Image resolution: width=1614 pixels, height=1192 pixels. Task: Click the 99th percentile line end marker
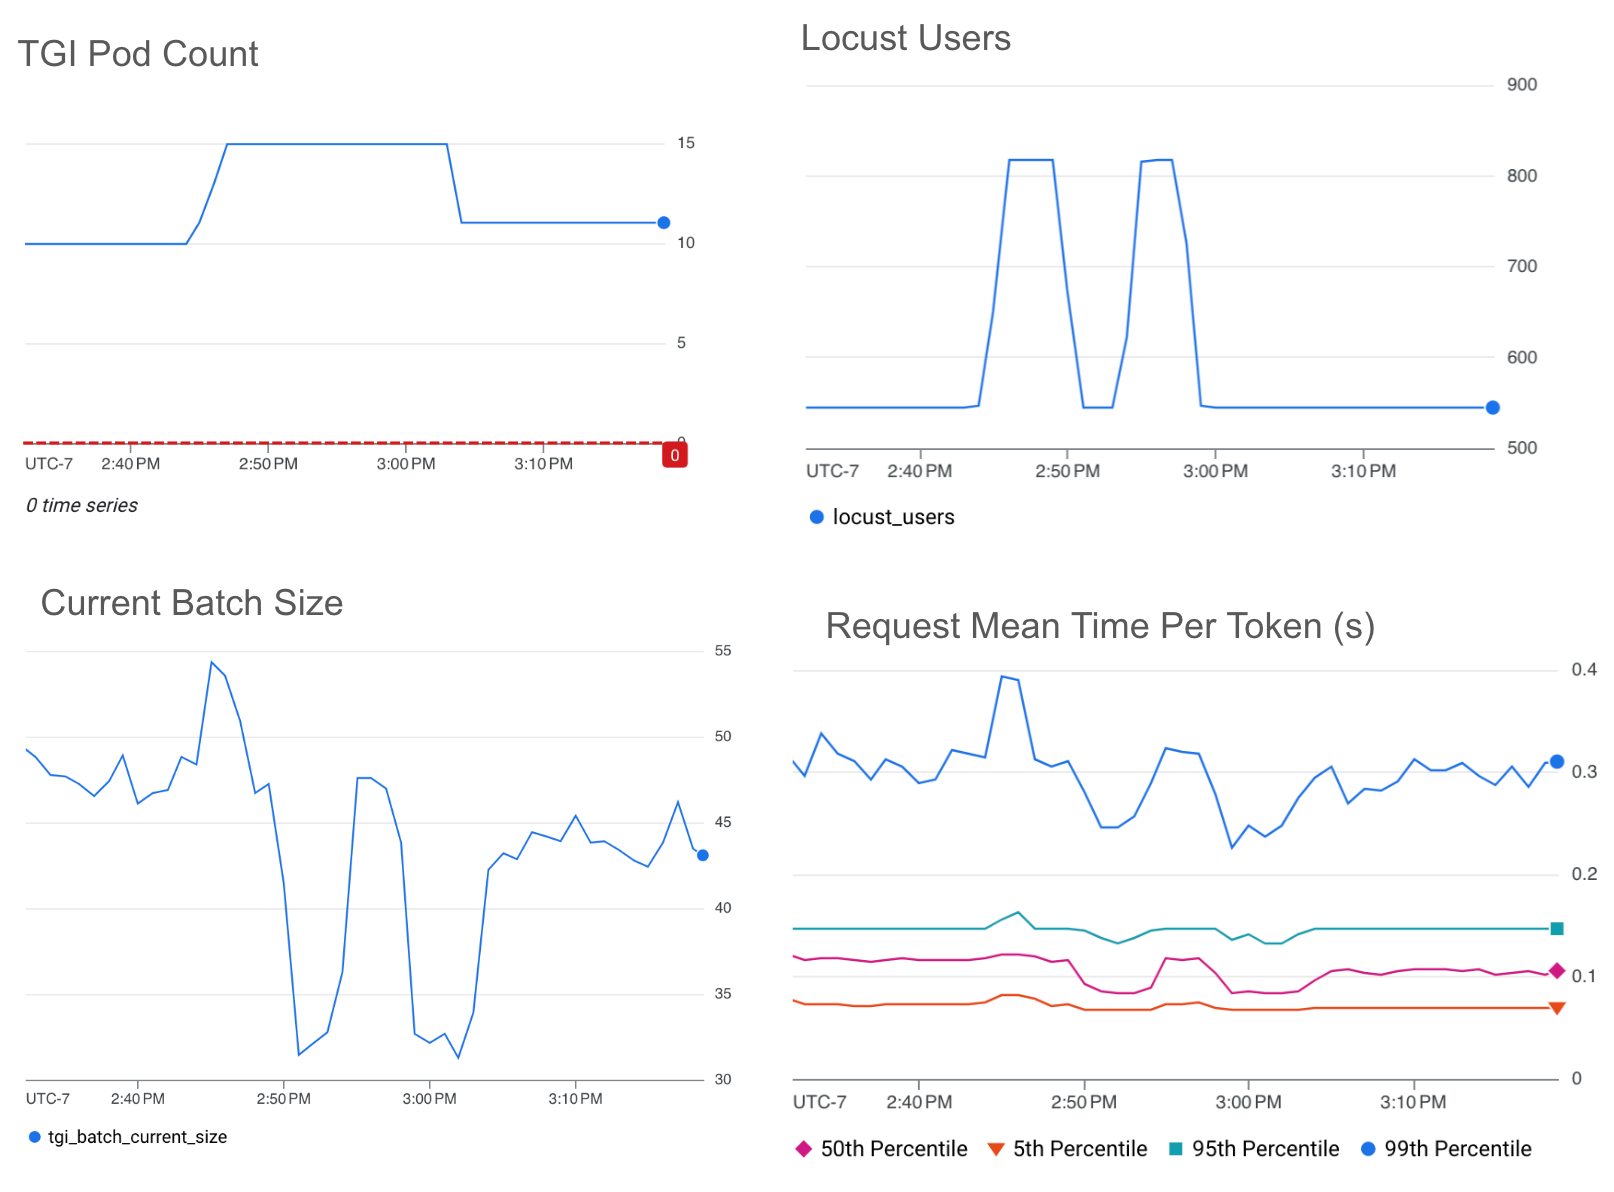(x=1557, y=762)
